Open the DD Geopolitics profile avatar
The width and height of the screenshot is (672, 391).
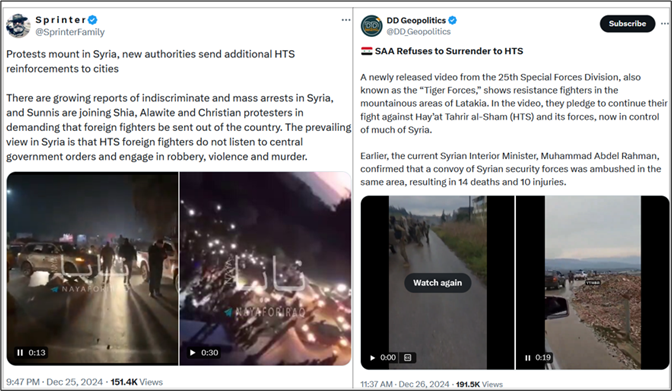[371, 26]
